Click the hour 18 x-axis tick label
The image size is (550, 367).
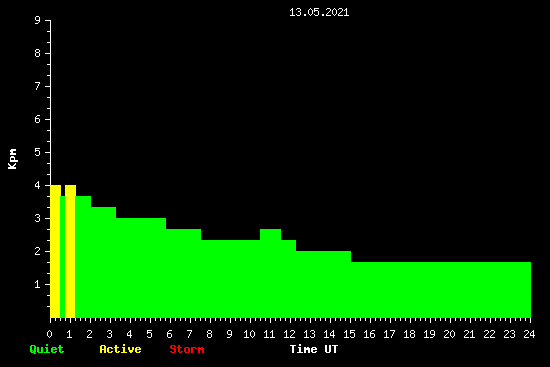[x=409, y=334]
